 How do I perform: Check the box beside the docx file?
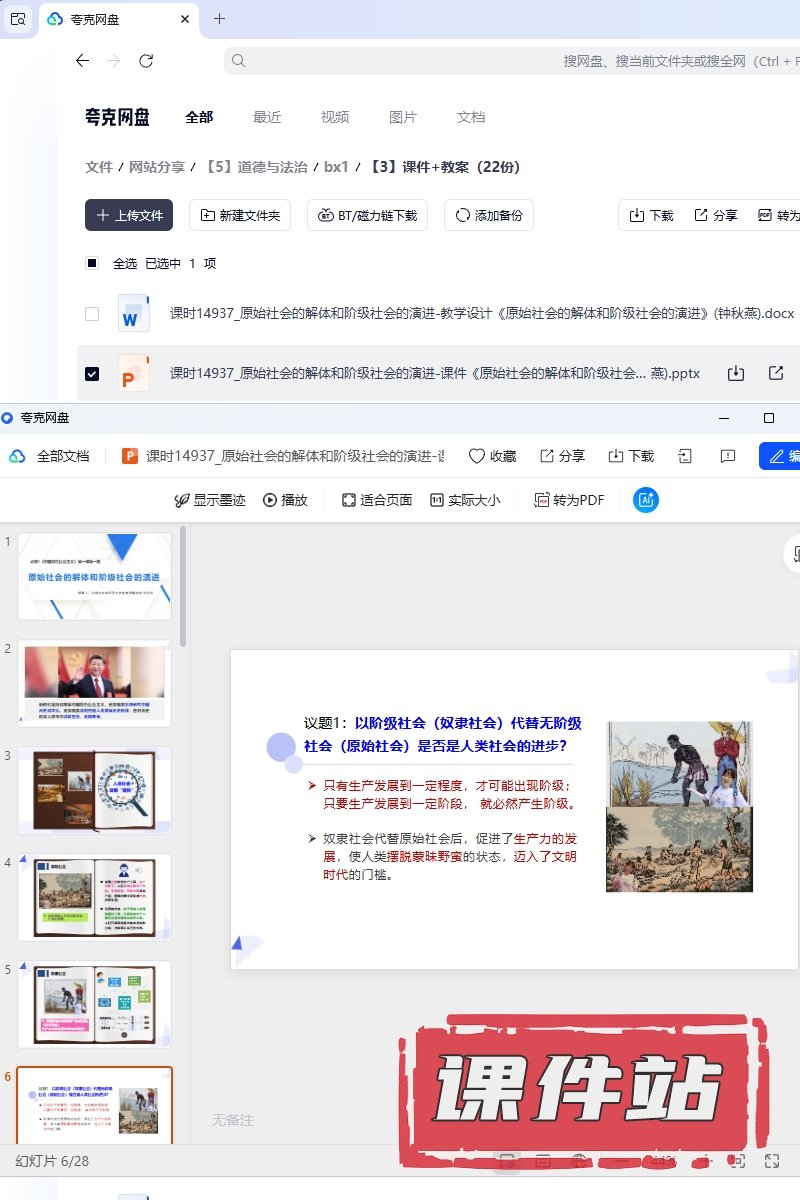[92, 314]
